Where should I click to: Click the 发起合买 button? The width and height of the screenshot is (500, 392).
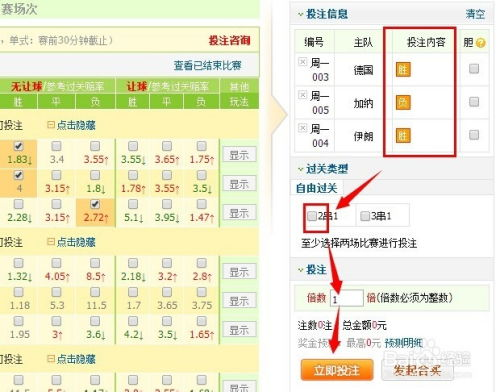point(417,370)
